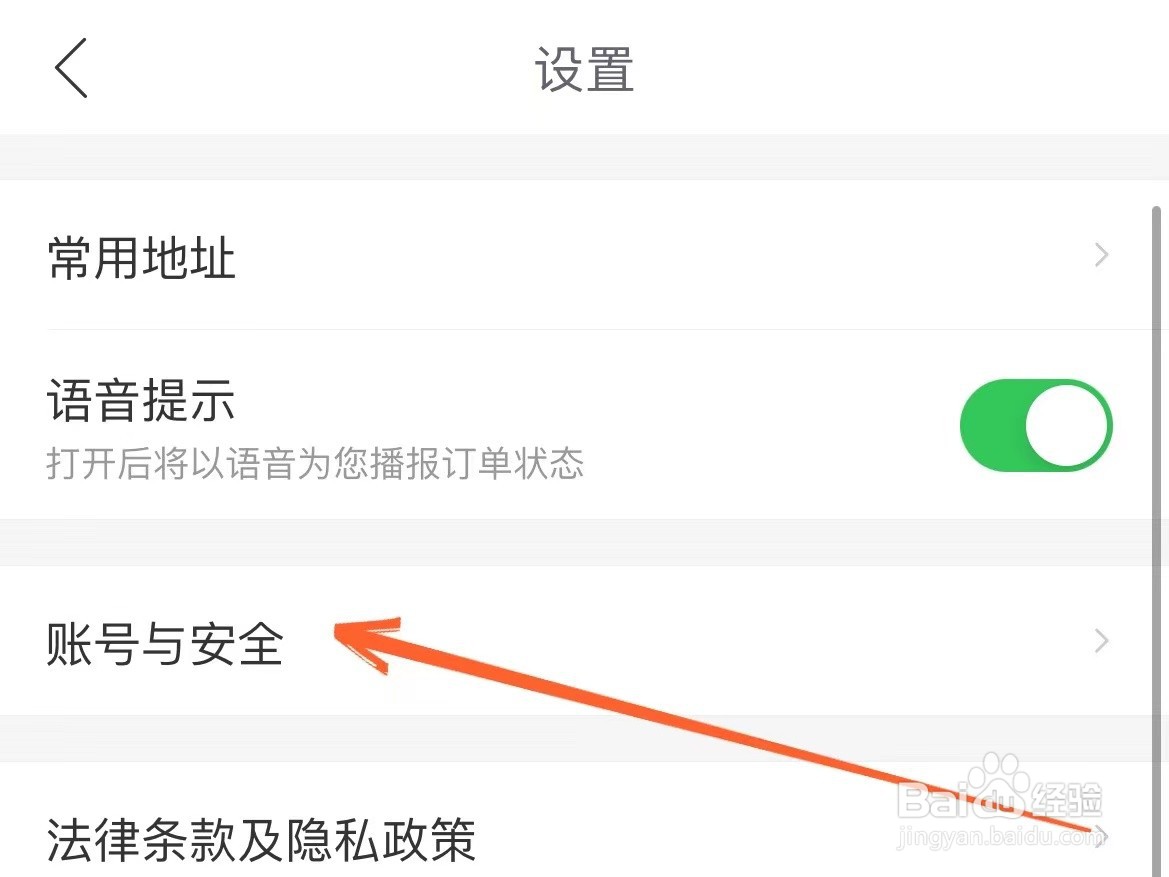Open the 账号与安全 menu item
The width and height of the screenshot is (1169, 877).
tap(584, 641)
